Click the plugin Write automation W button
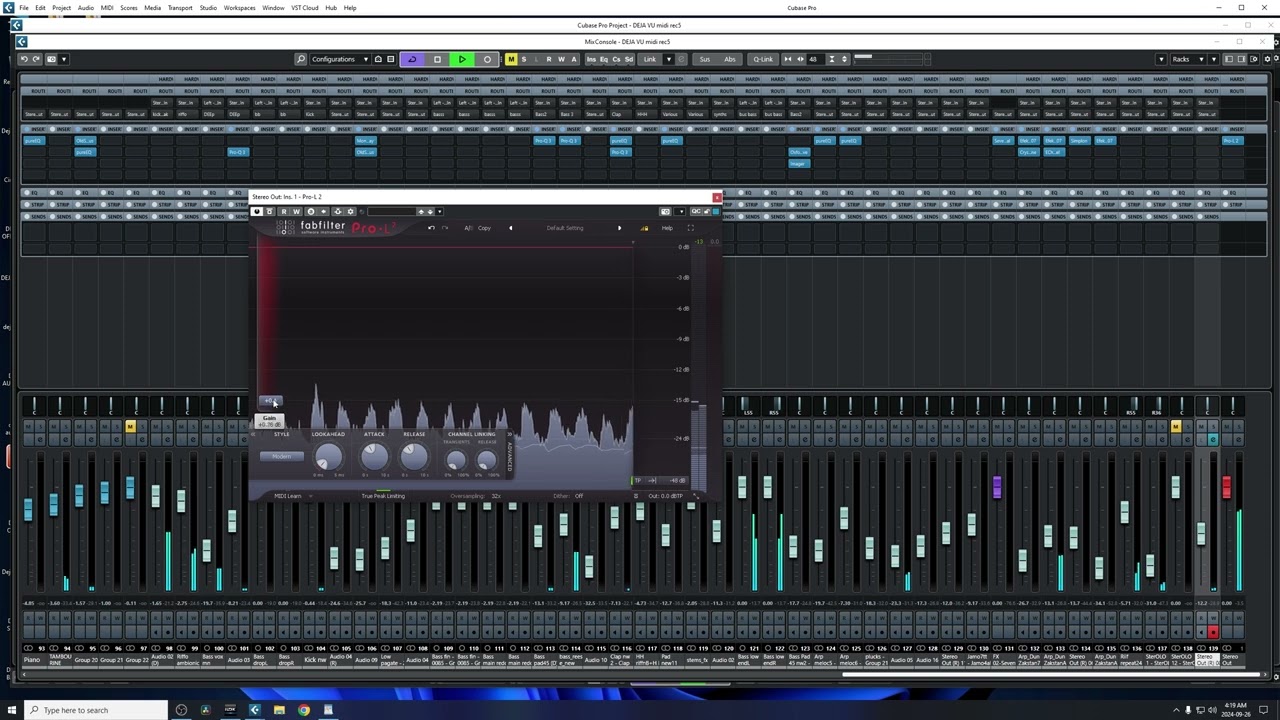Viewport: 1280px width, 720px height. pos(296,211)
